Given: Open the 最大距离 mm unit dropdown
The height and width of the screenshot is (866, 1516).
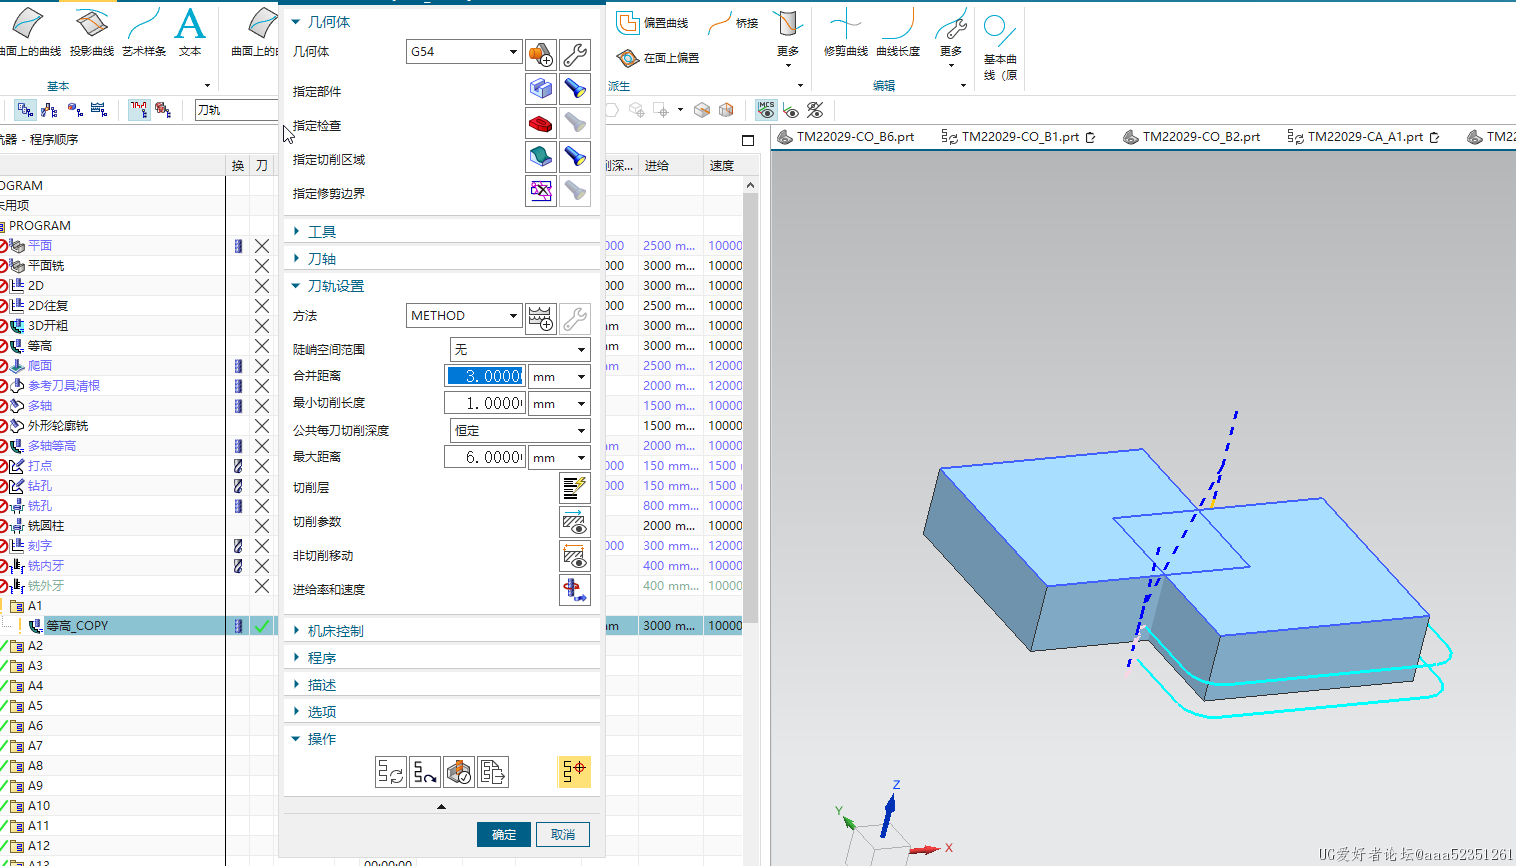Looking at the screenshot, I should tap(559, 458).
